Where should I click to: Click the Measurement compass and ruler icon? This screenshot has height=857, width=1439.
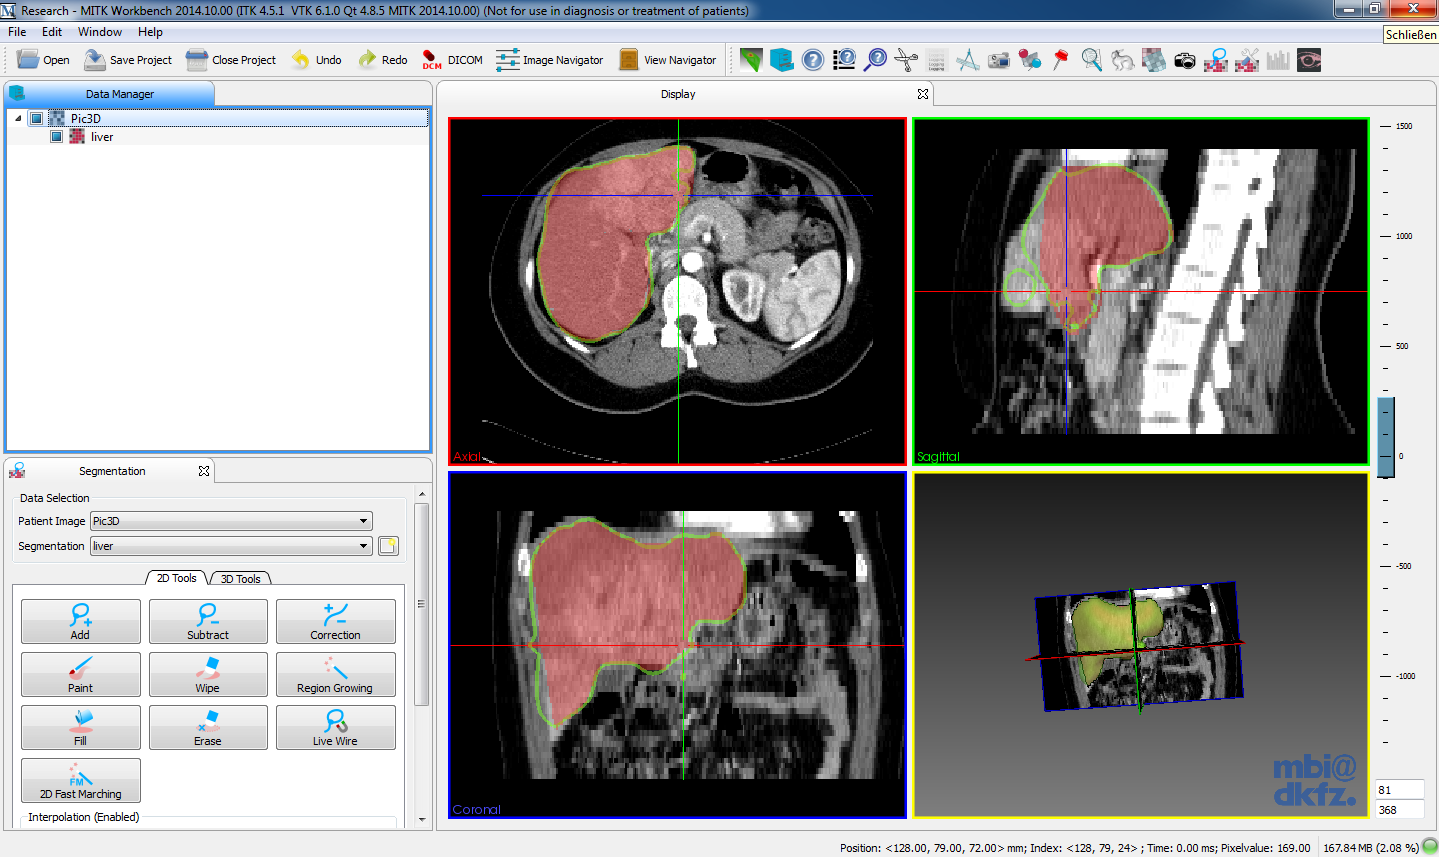click(x=968, y=60)
